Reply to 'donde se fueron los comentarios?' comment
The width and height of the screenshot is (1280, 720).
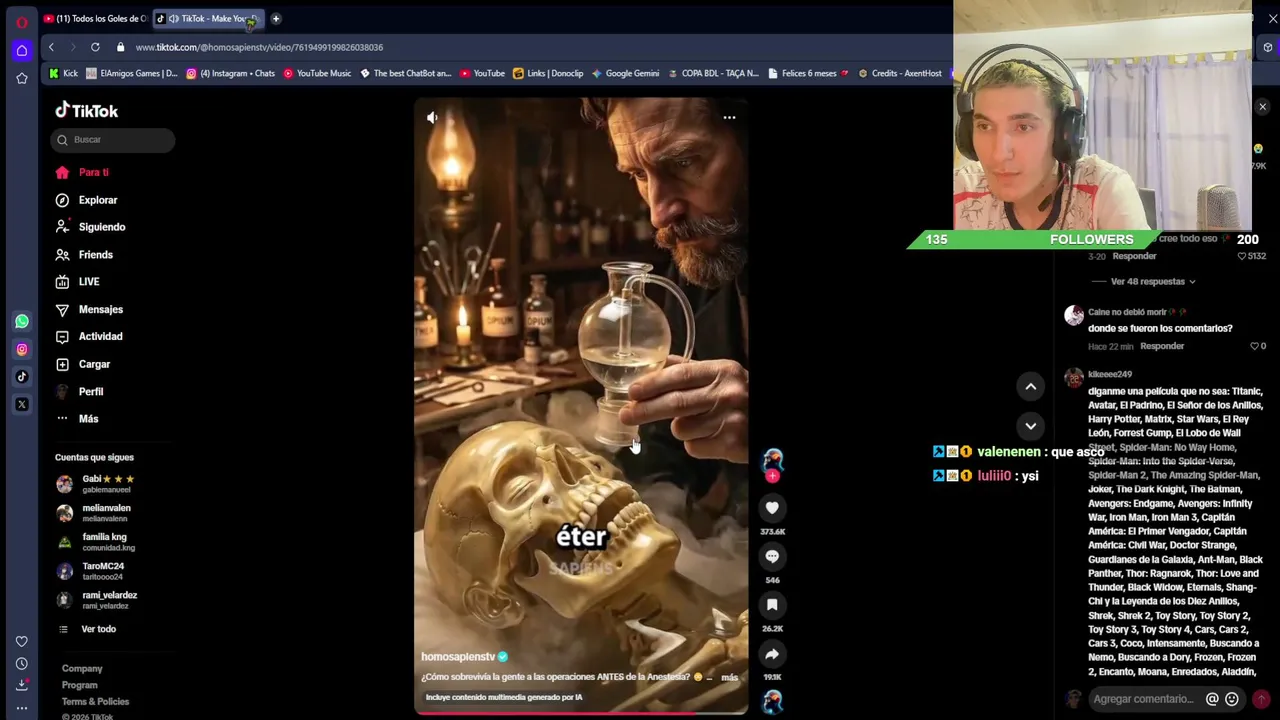1162,346
